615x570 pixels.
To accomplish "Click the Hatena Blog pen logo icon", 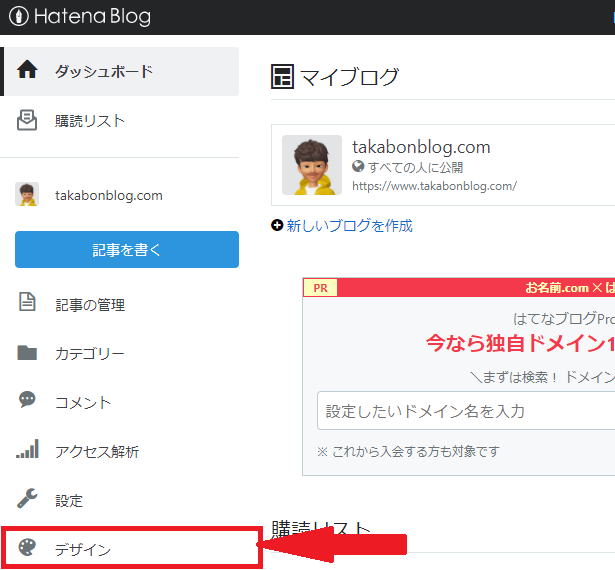I will pos(18,16).
